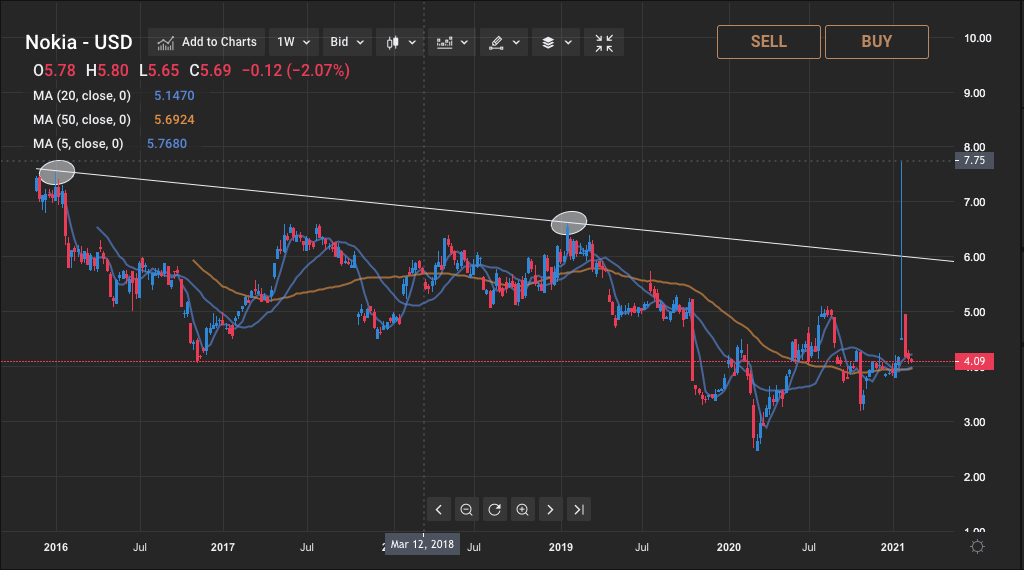Select the MA (20, close, 0) indicator label

click(x=82, y=95)
